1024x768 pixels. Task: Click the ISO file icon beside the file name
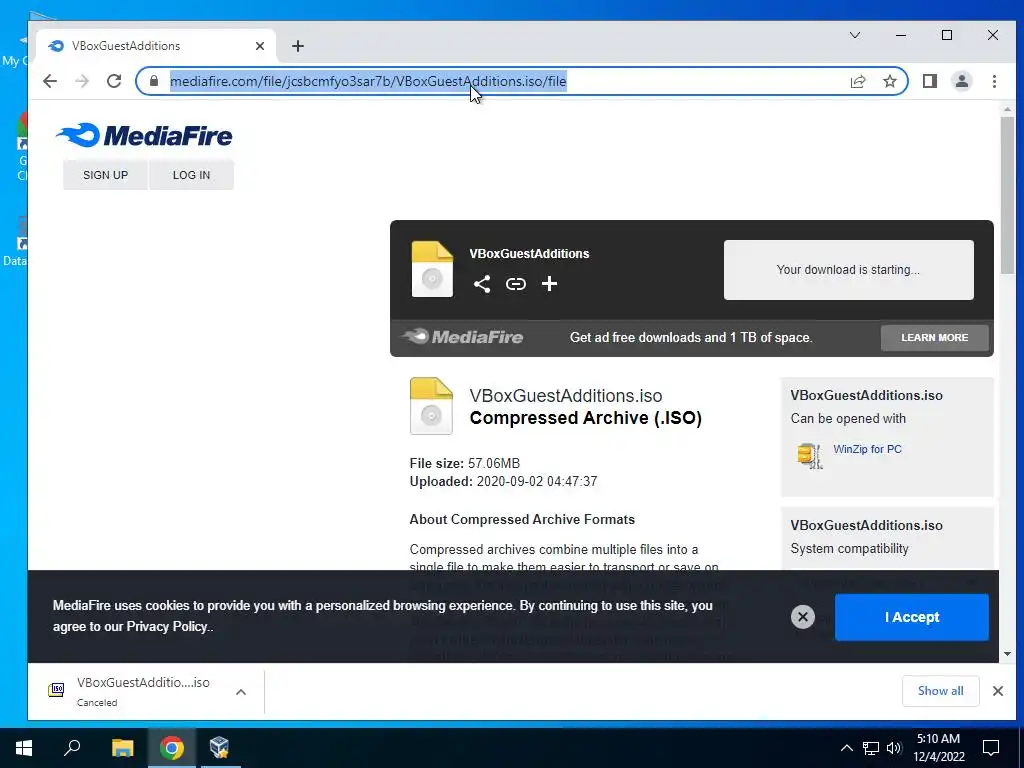(431, 406)
